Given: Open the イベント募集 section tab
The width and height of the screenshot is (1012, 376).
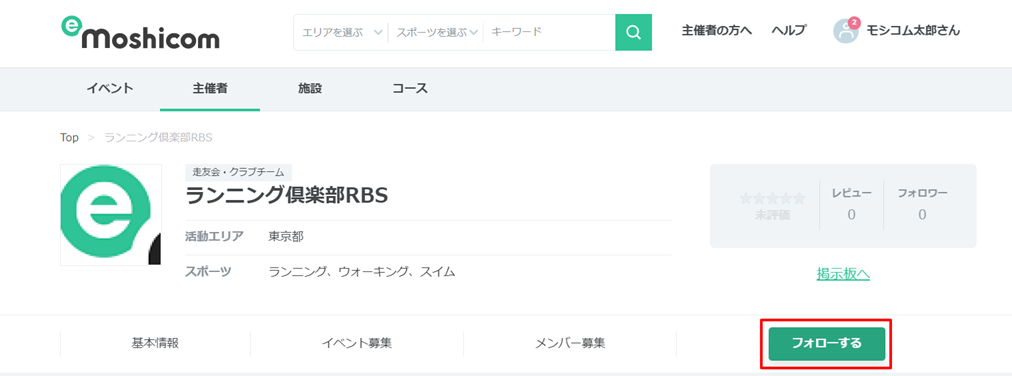Looking at the screenshot, I should coord(357,343).
